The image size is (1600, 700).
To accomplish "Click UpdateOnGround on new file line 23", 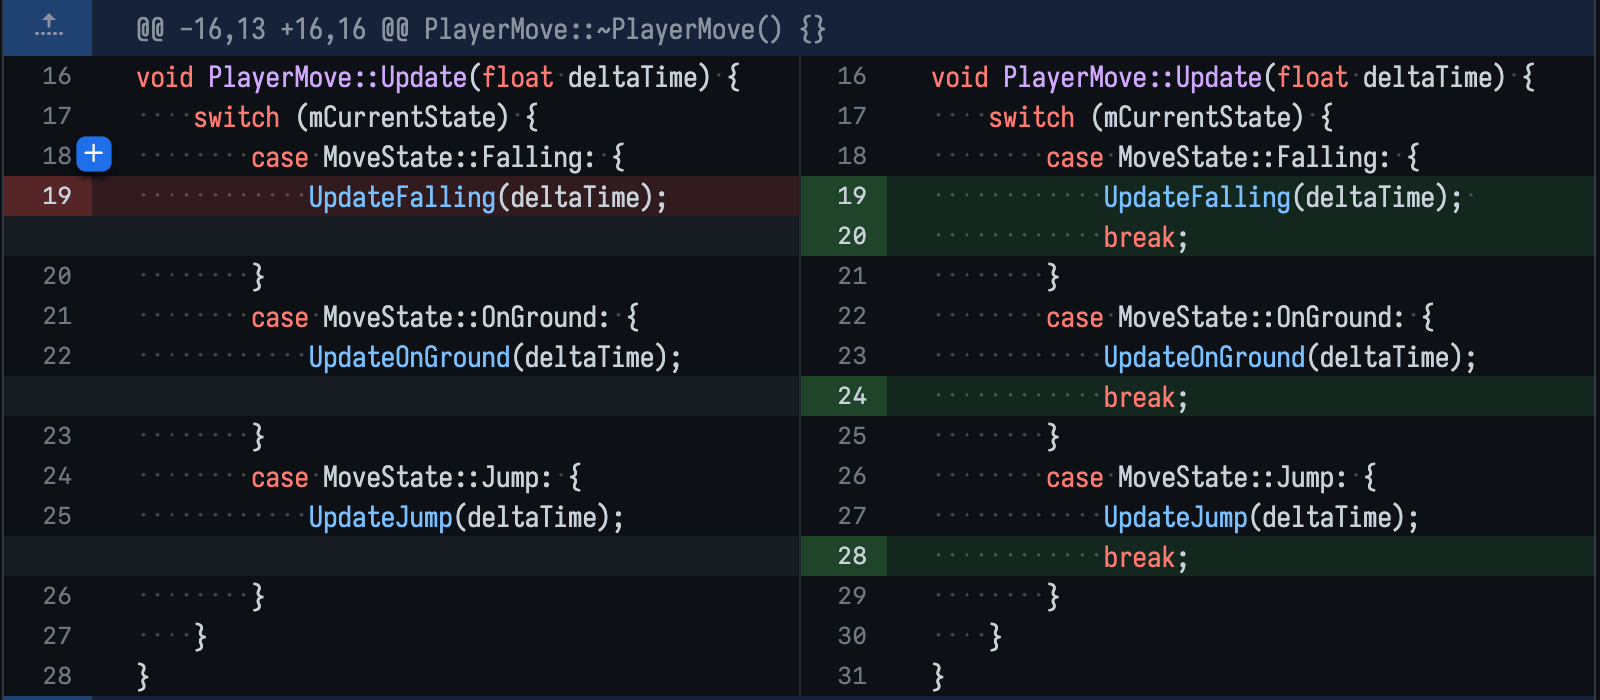I will pyautogui.click(x=1204, y=357).
